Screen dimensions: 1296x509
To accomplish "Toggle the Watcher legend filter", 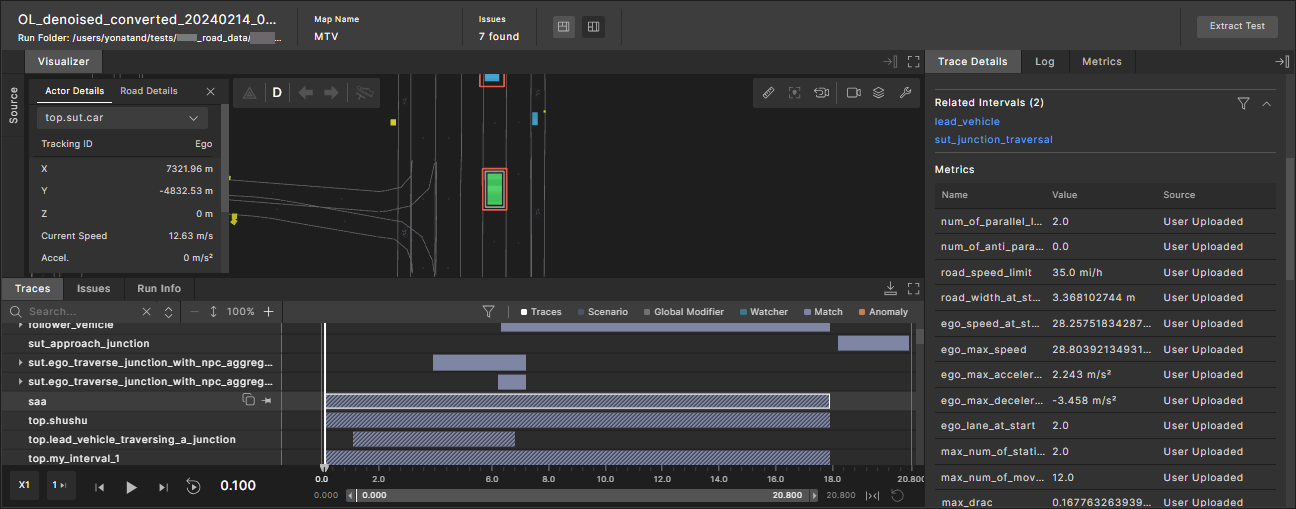I will click(763, 312).
